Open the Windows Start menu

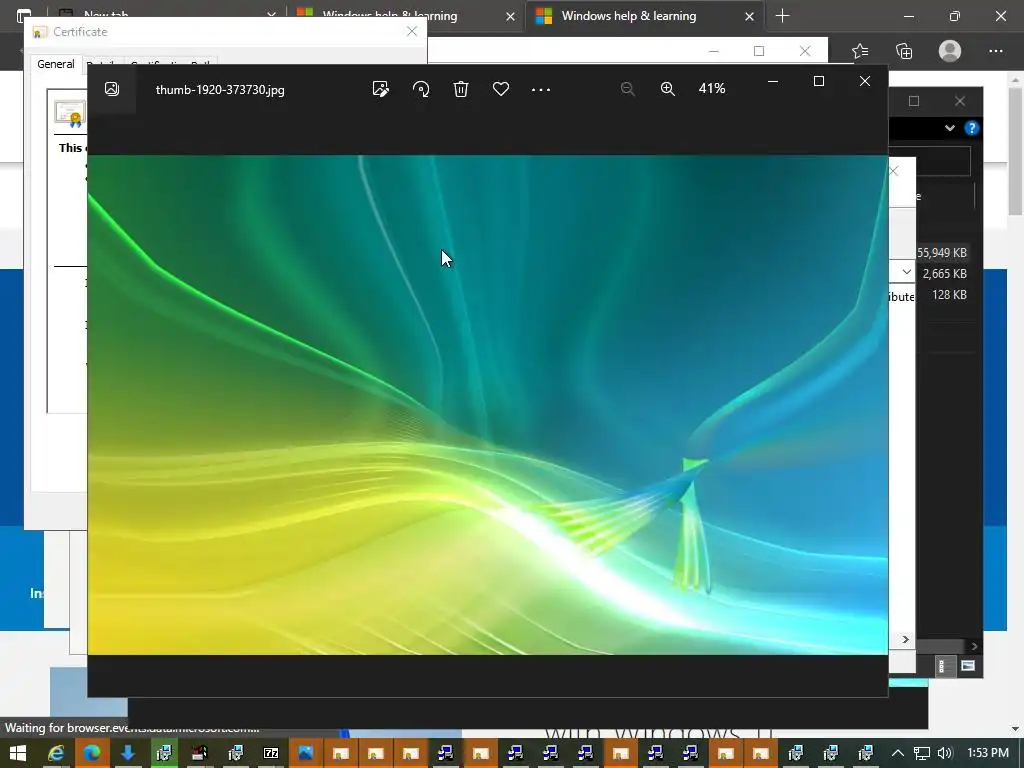pyautogui.click(x=18, y=753)
